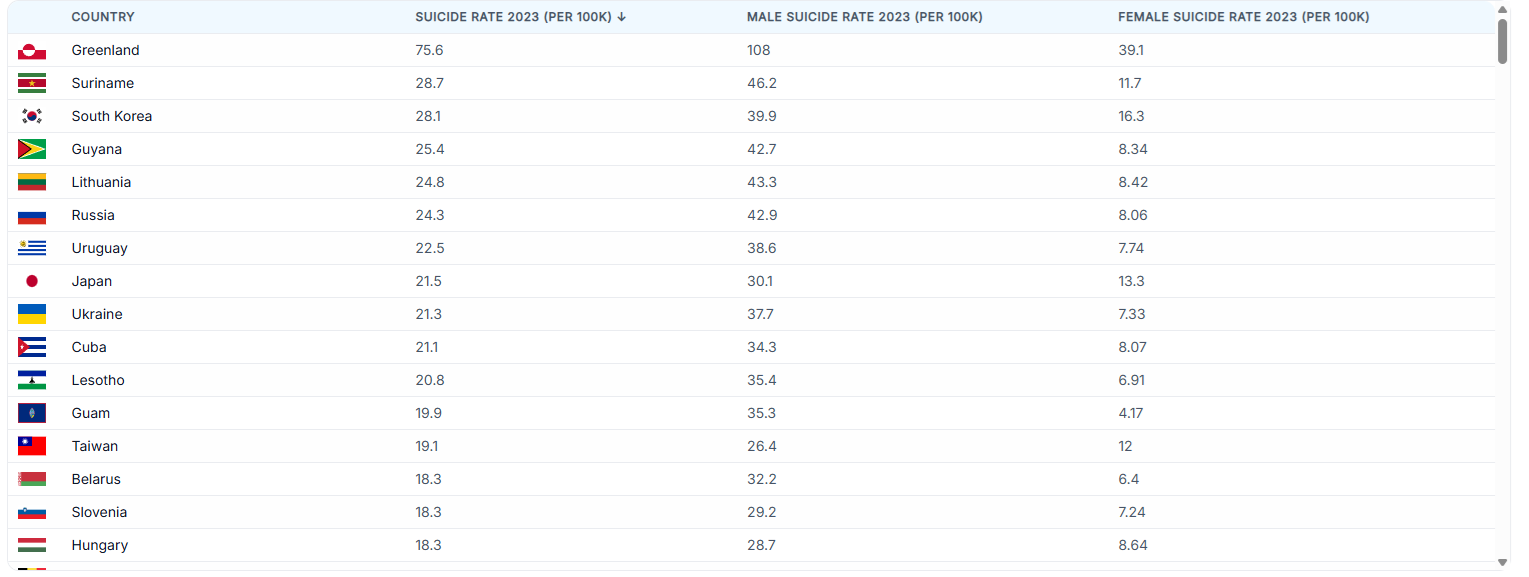Click Slovenia's male rate 29.2
This screenshot has height=577, width=1529.
click(762, 512)
